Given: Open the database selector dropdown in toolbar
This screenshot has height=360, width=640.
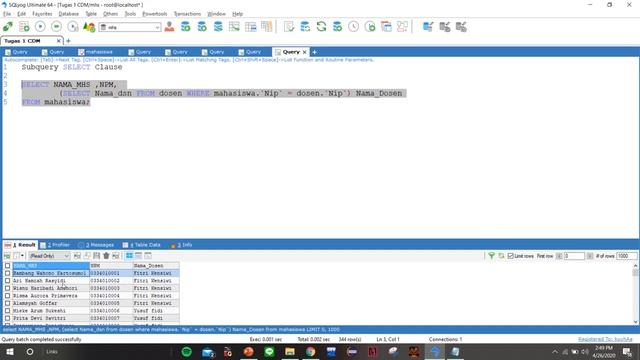Looking at the screenshot, I should (130, 27).
